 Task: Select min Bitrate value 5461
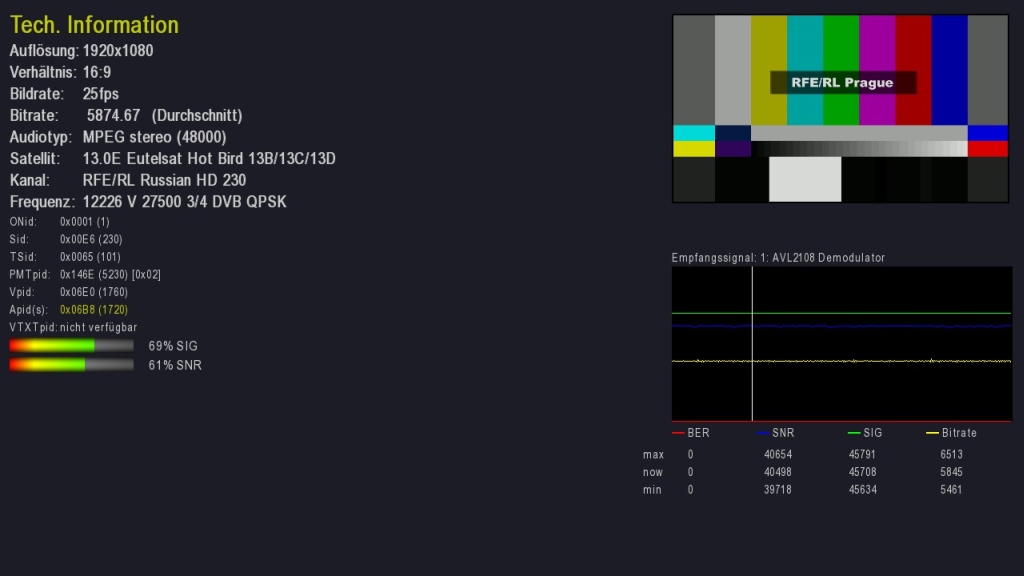952,490
